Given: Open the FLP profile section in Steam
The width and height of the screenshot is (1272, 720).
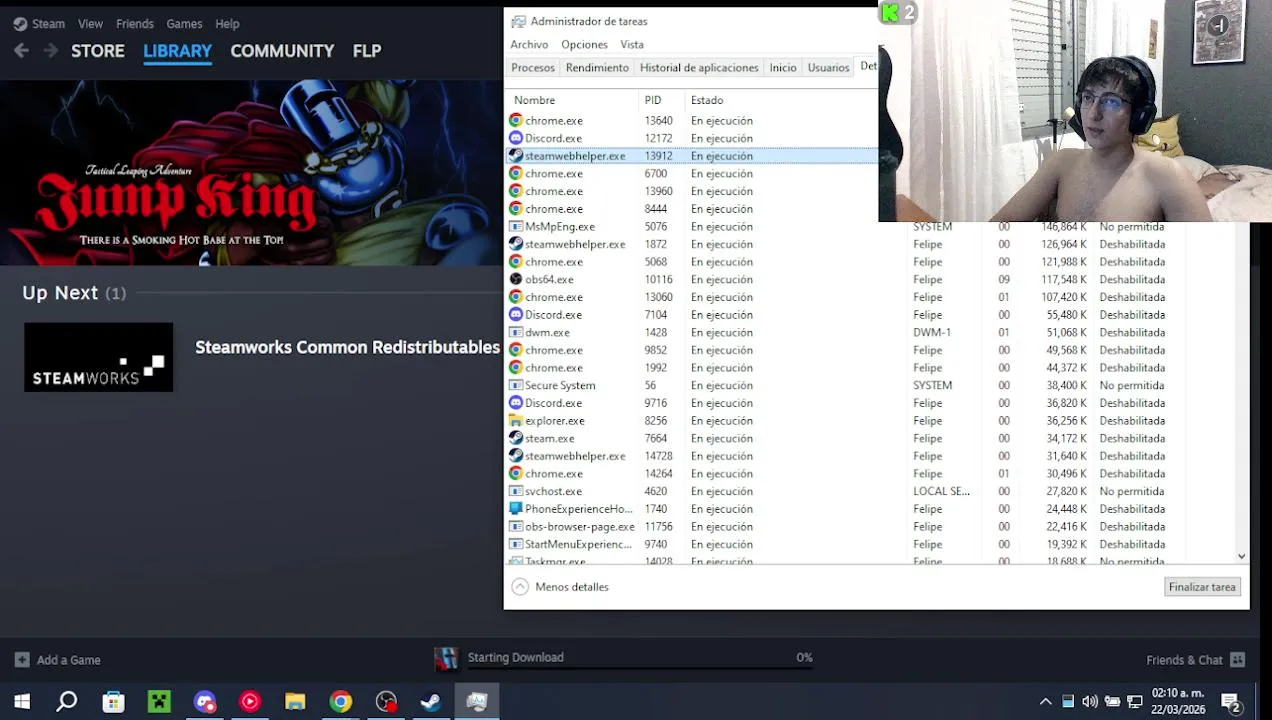Looking at the screenshot, I should (x=367, y=50).
